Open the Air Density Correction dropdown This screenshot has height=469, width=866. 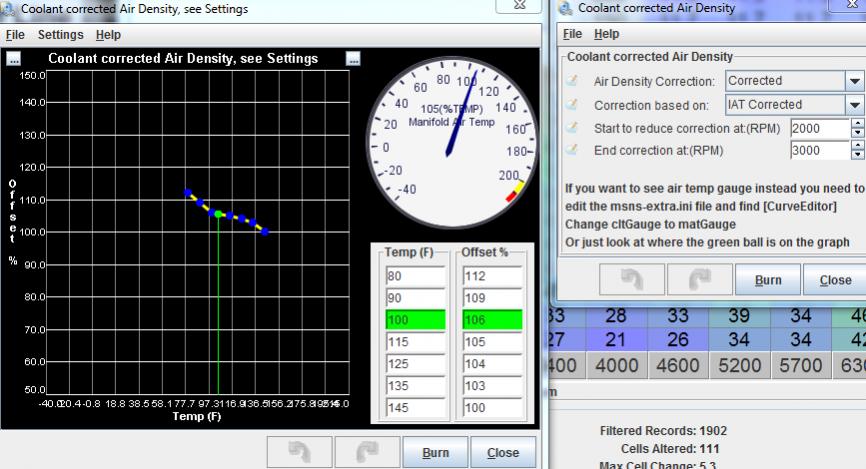pos(855,81)
